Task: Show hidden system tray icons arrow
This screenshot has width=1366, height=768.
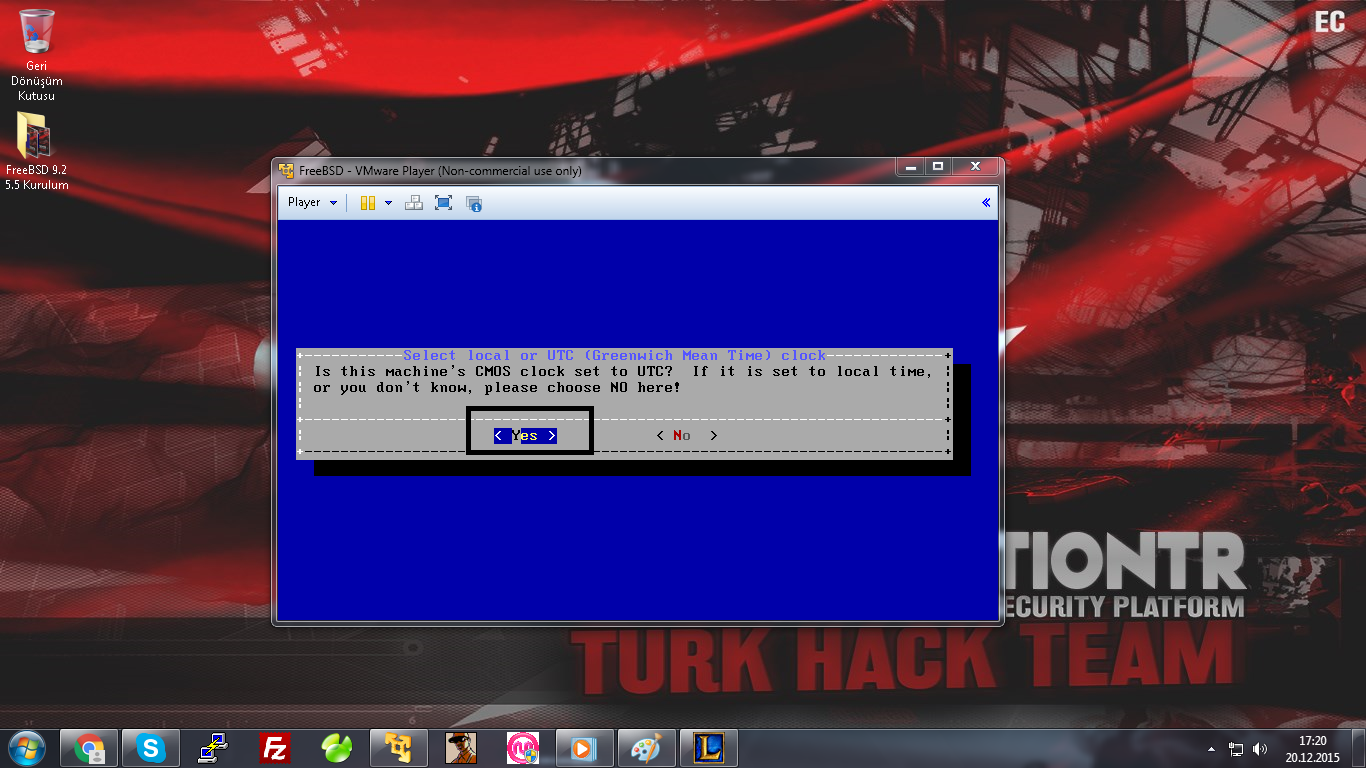Action: point(1212,749)
